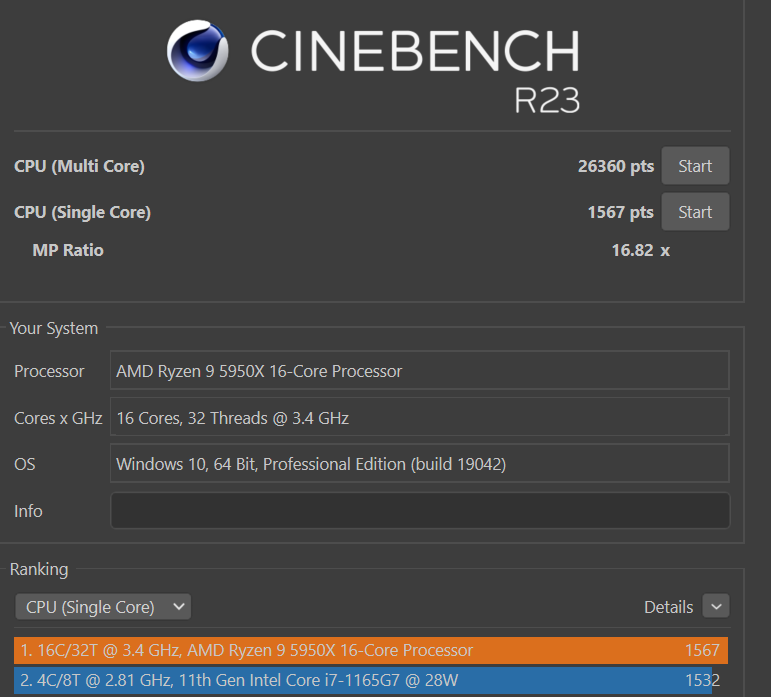Start the CPU Single Core benchmark

(695, 212)
